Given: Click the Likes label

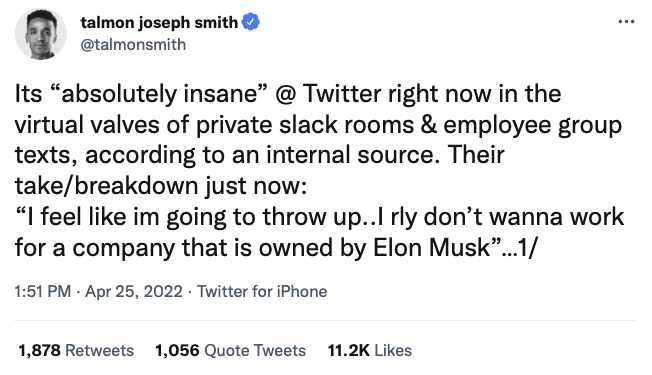Looking at the screenshot, I should [x=393, y=350].
